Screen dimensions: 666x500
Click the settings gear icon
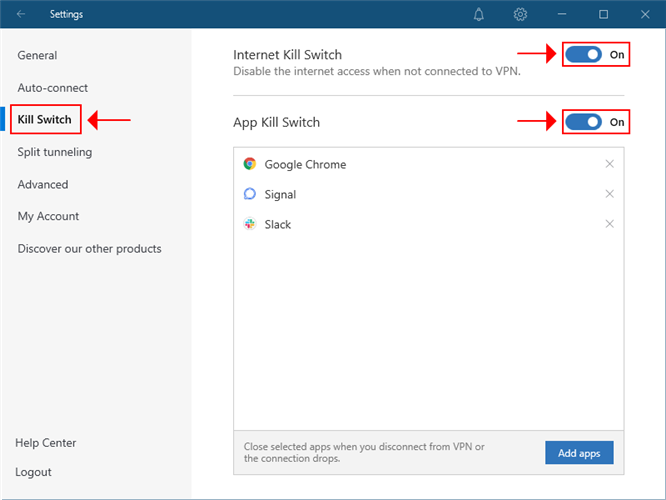point(520,14)
